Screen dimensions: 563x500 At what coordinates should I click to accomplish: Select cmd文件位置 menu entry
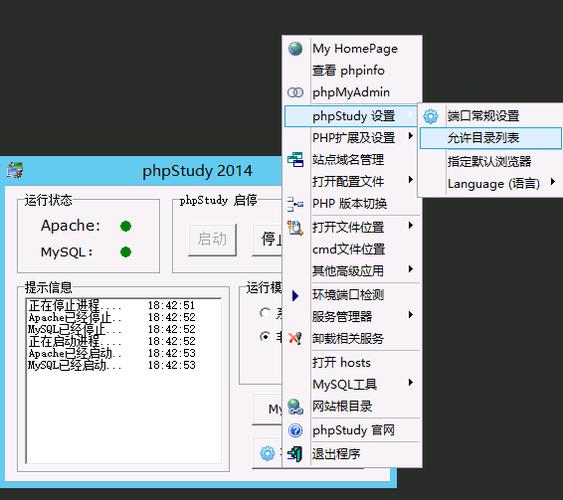352,249
